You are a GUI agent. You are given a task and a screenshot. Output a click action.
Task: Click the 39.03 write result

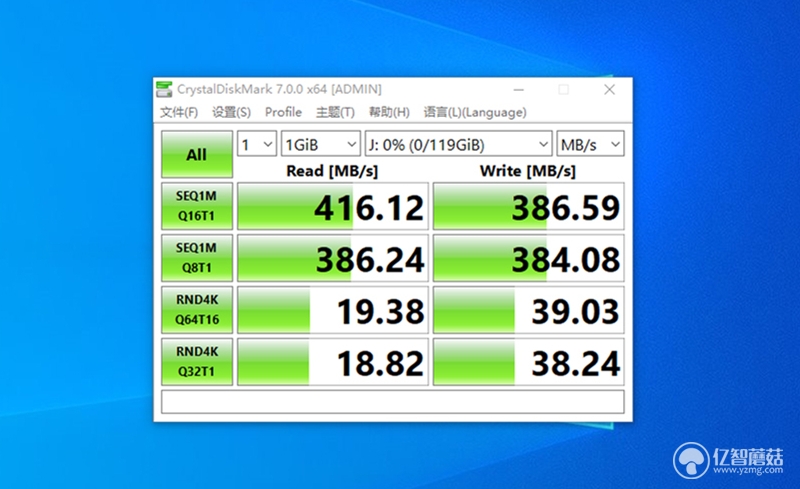tap(529, 310)
